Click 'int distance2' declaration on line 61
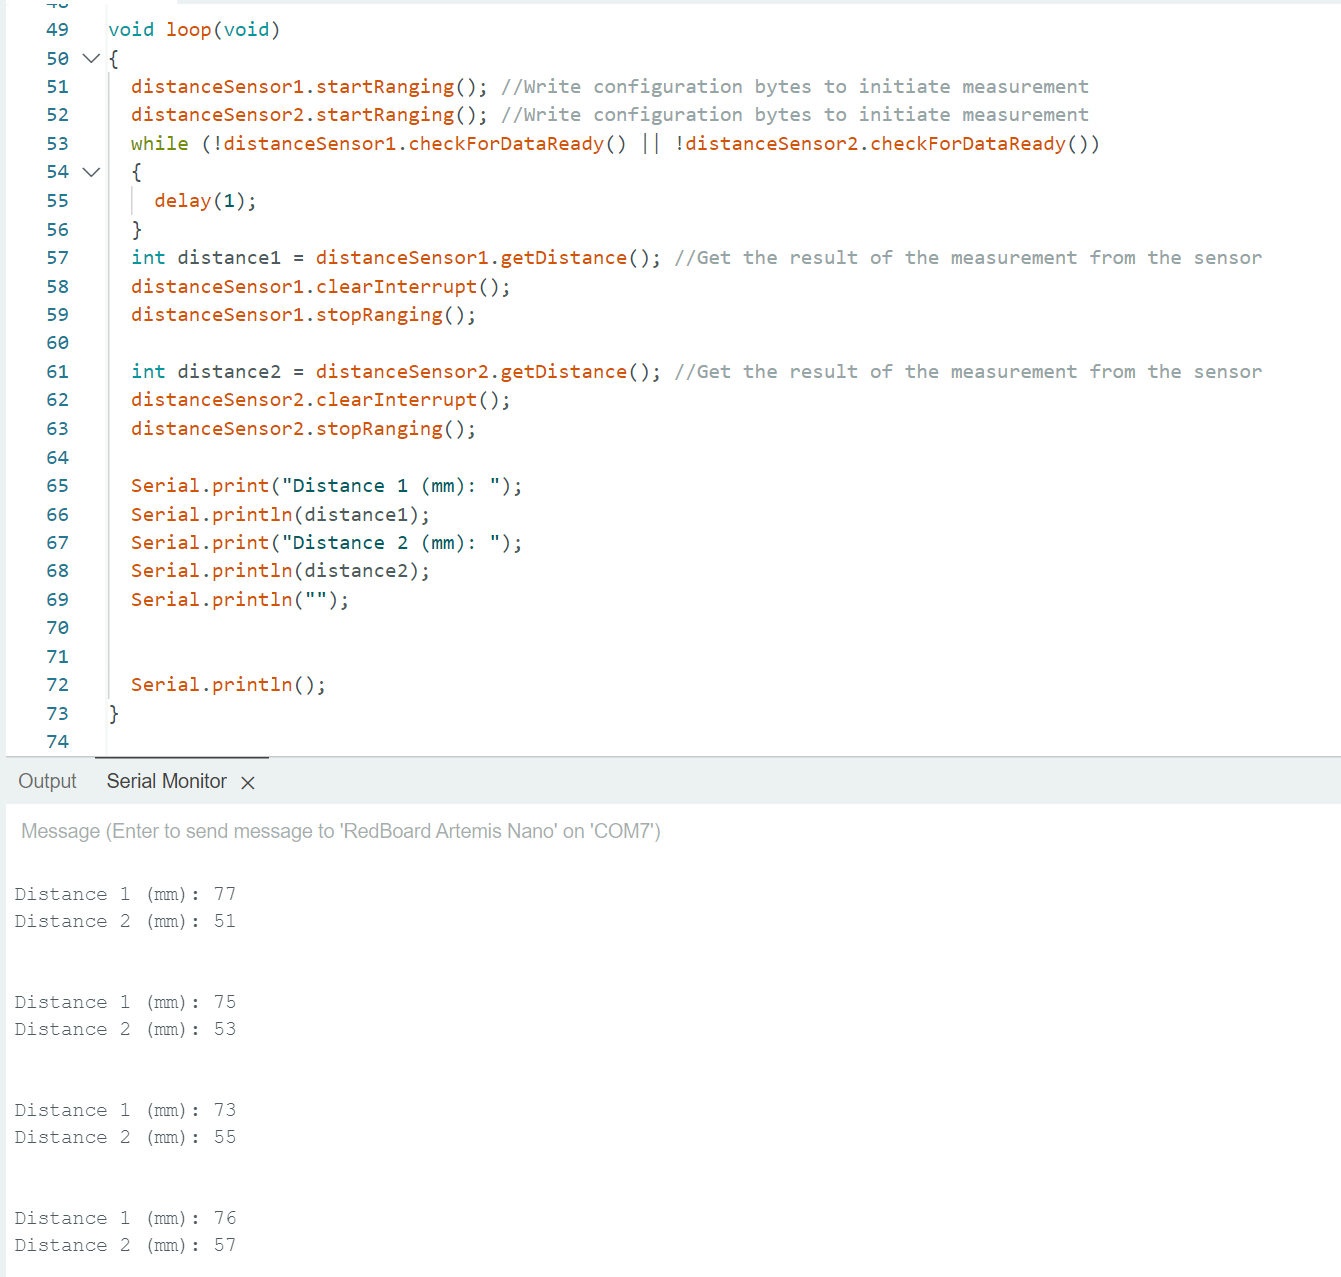The image size is (1341, 1277). tap(206, 372)
